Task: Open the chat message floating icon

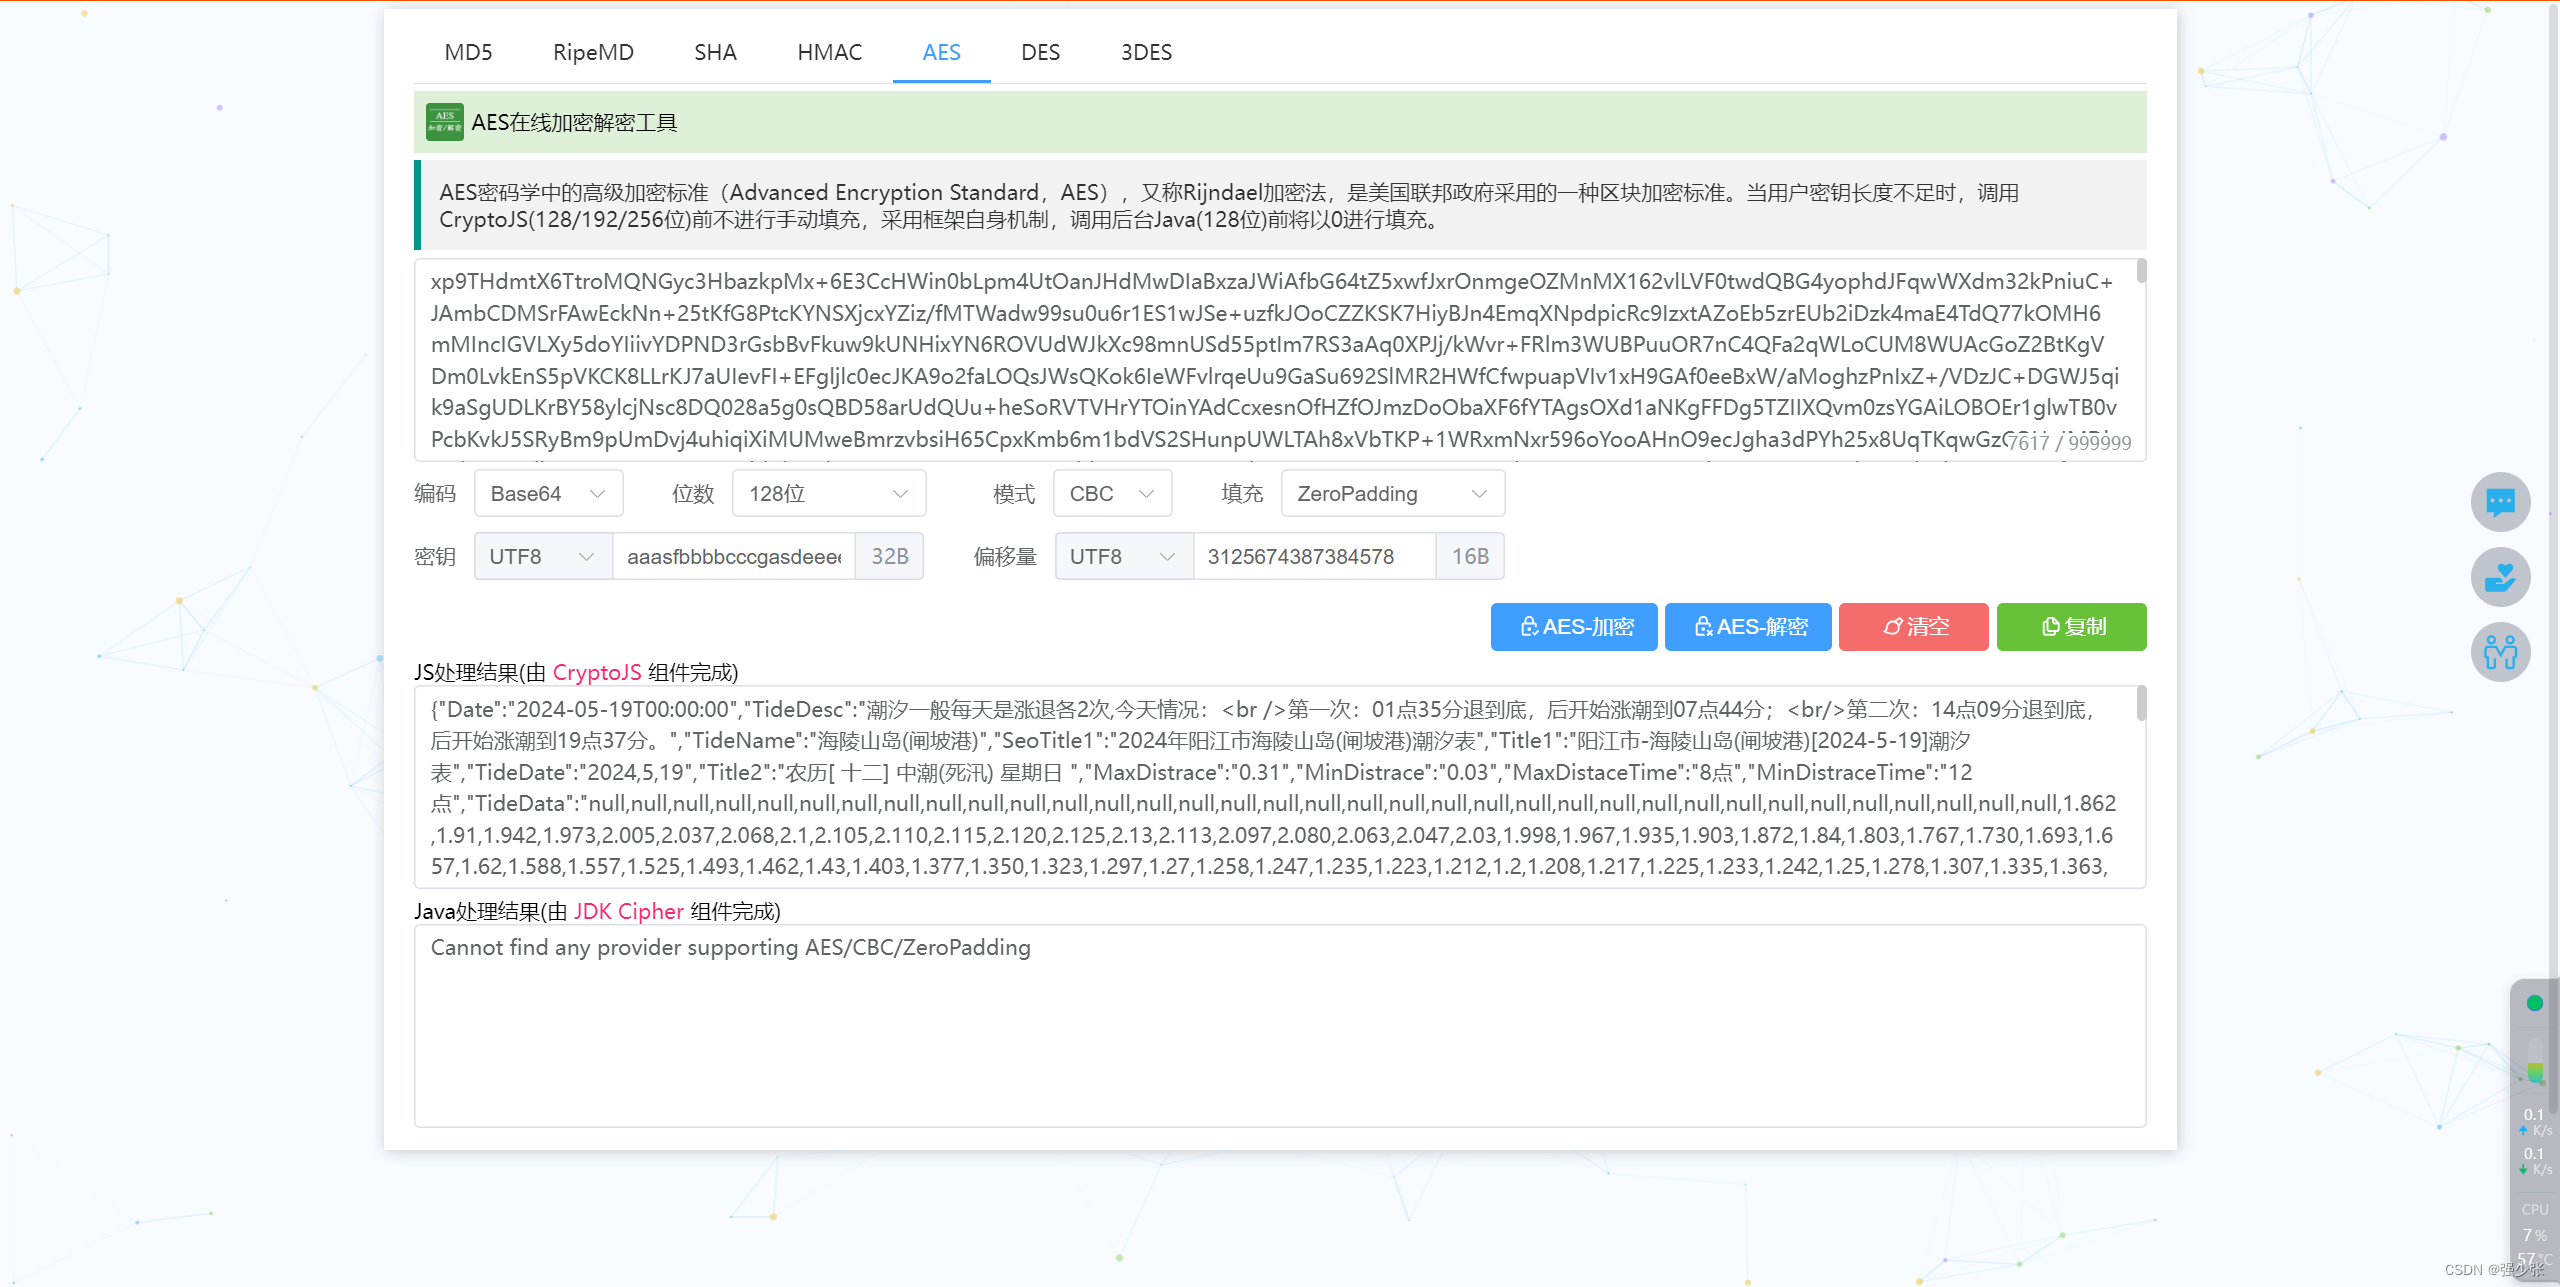Action: [x=2500, y=502]
